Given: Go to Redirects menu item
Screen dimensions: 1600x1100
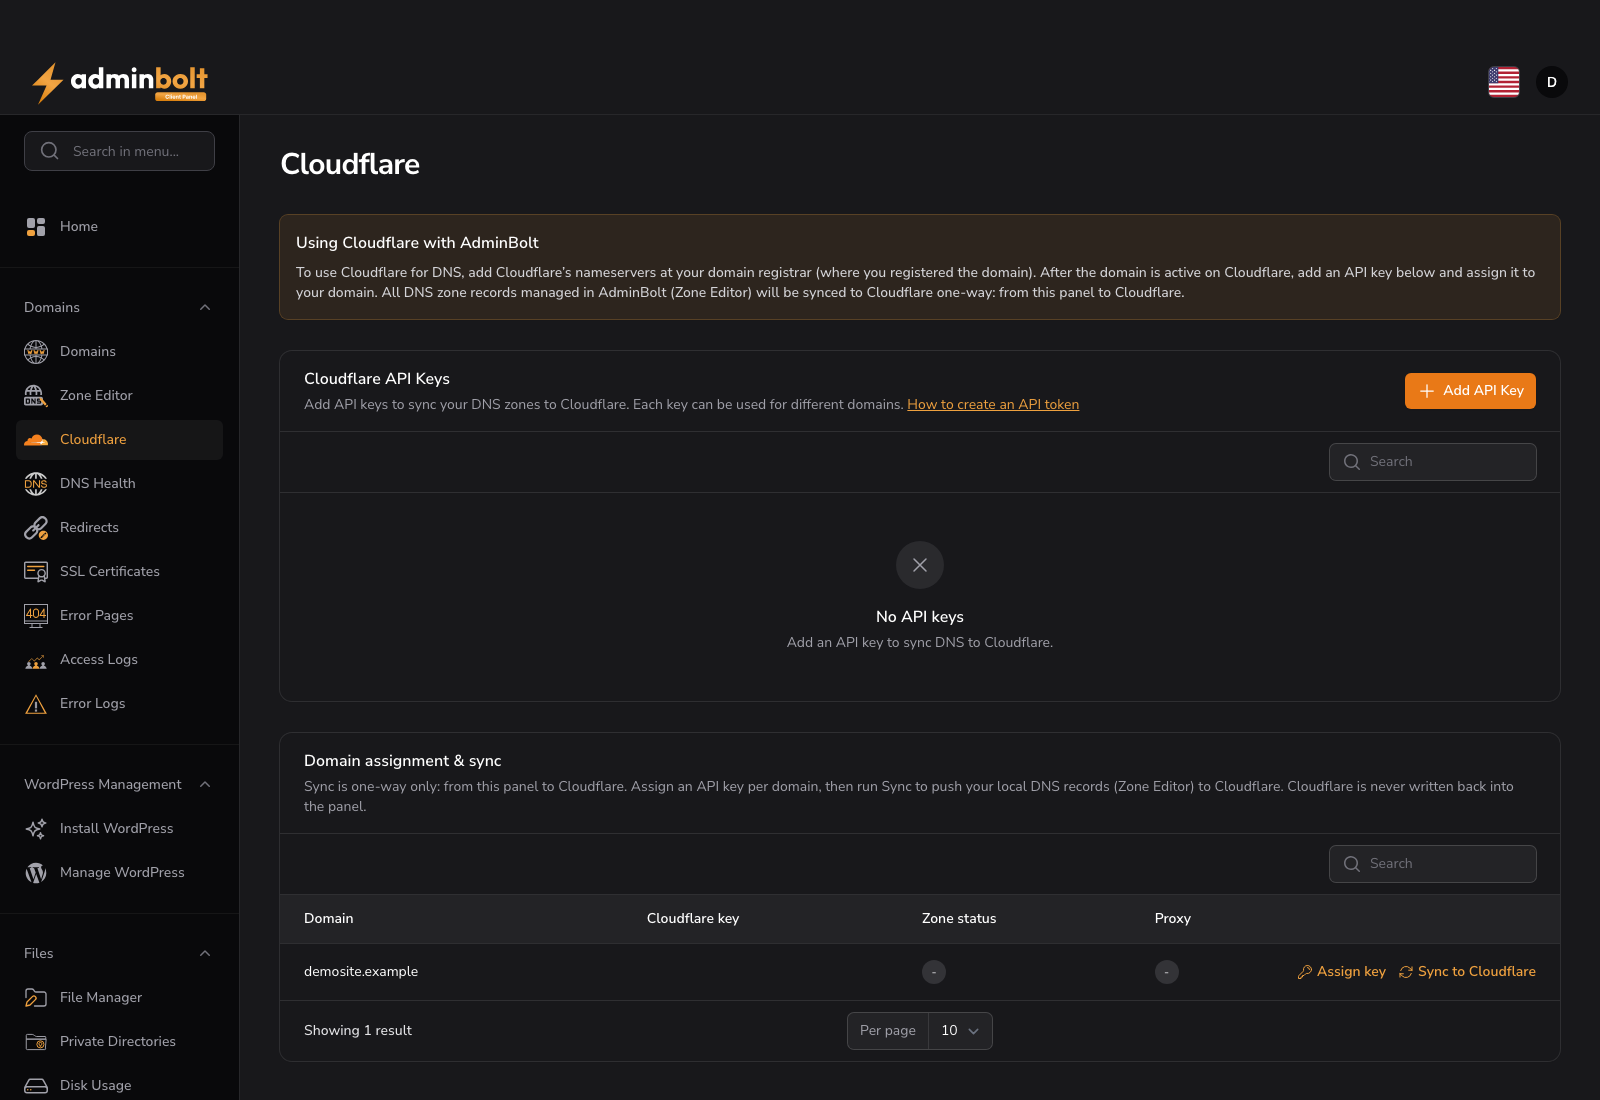Looking at the screenshot, I should (x=119, y=527).
